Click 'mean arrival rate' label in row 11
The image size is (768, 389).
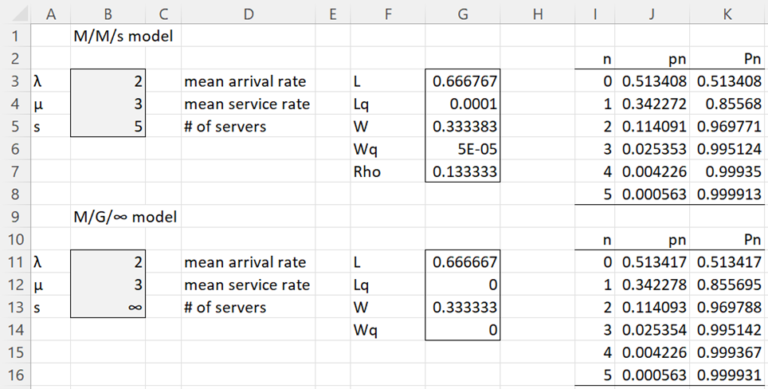click(x=245, y=262)
